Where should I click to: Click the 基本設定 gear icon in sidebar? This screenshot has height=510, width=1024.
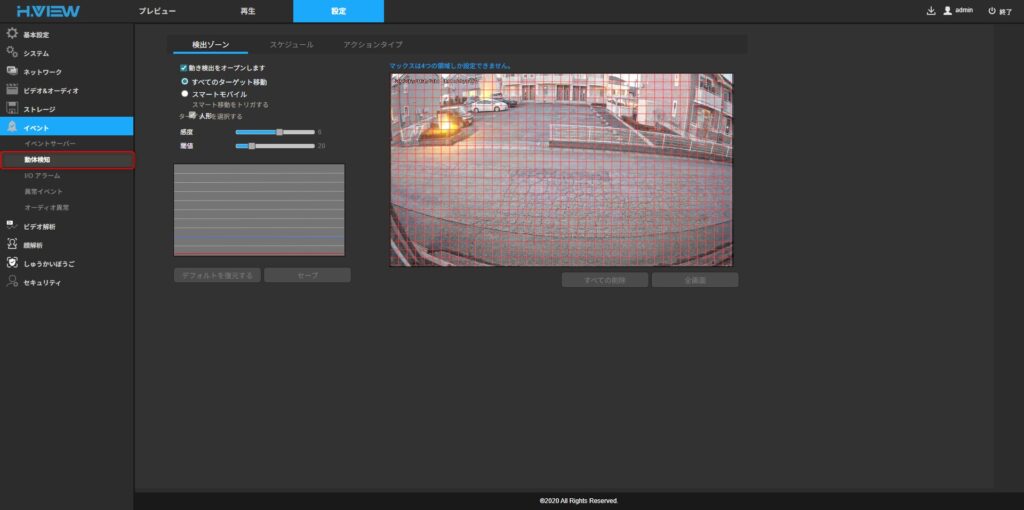click(x=11, y=34)
